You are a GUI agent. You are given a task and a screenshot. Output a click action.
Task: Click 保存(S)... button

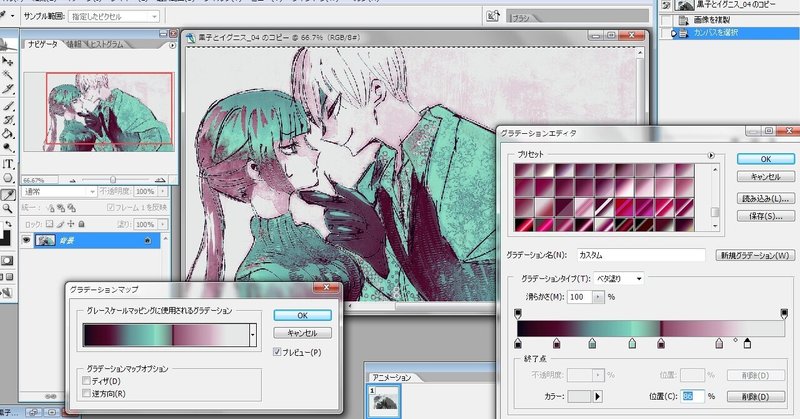(766, 216)
